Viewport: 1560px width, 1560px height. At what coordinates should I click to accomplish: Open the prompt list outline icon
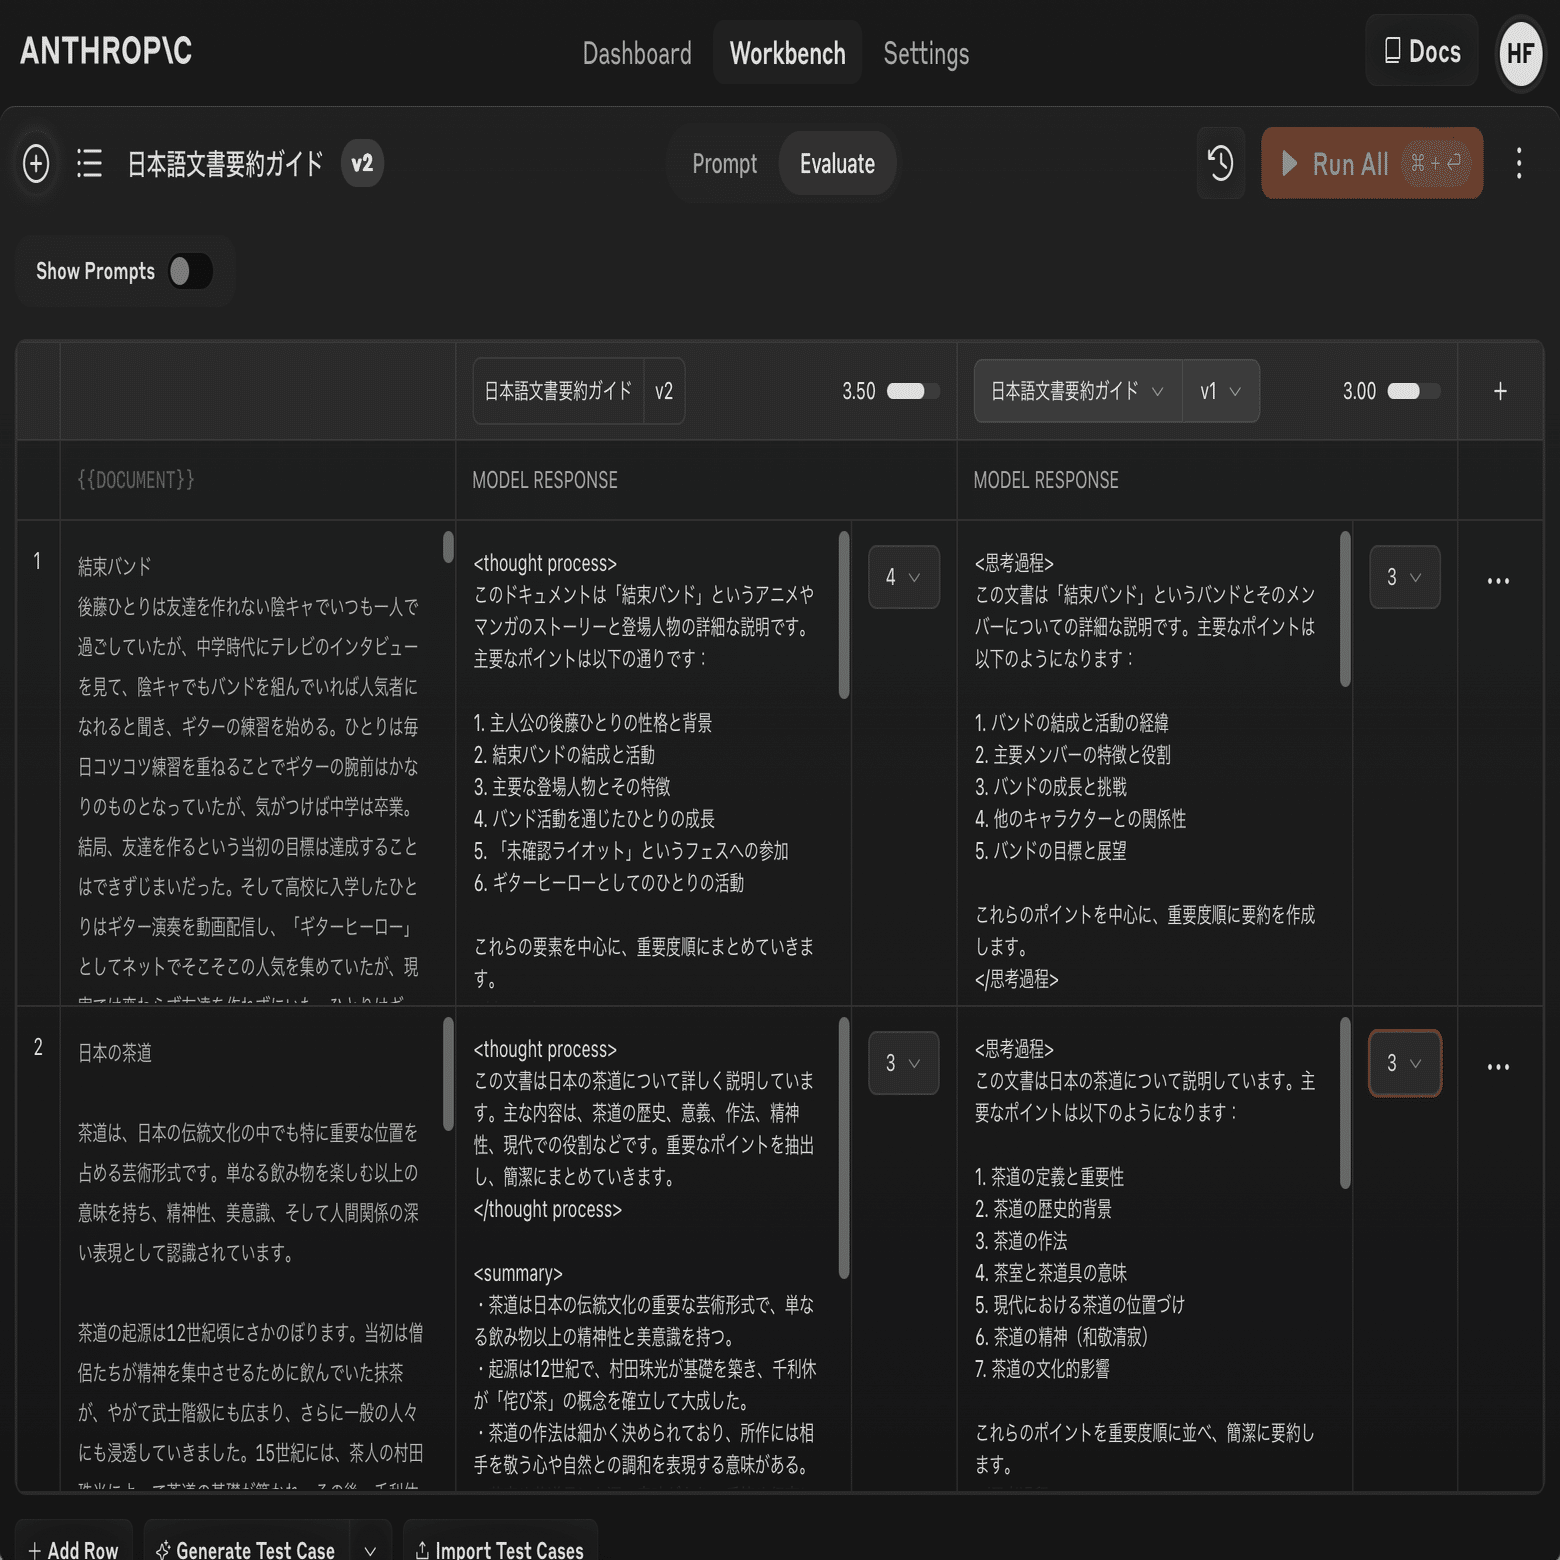tap(89, 164)
